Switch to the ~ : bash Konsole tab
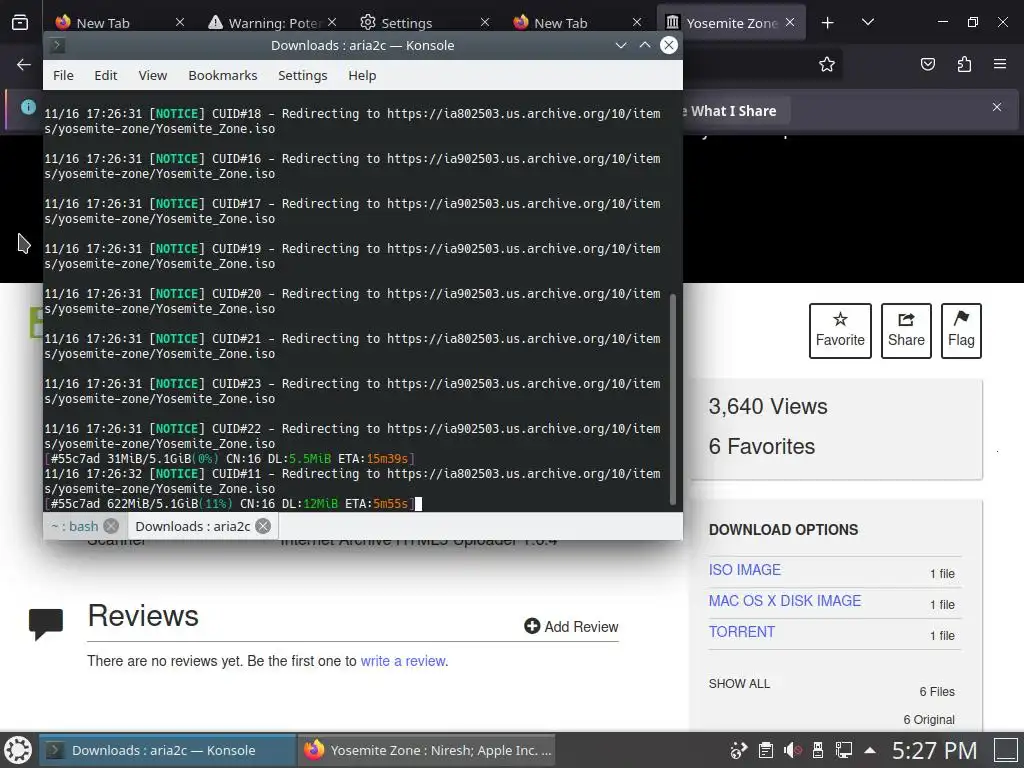The width and height of the screenshot is (1024, 768). click(74, 526)
